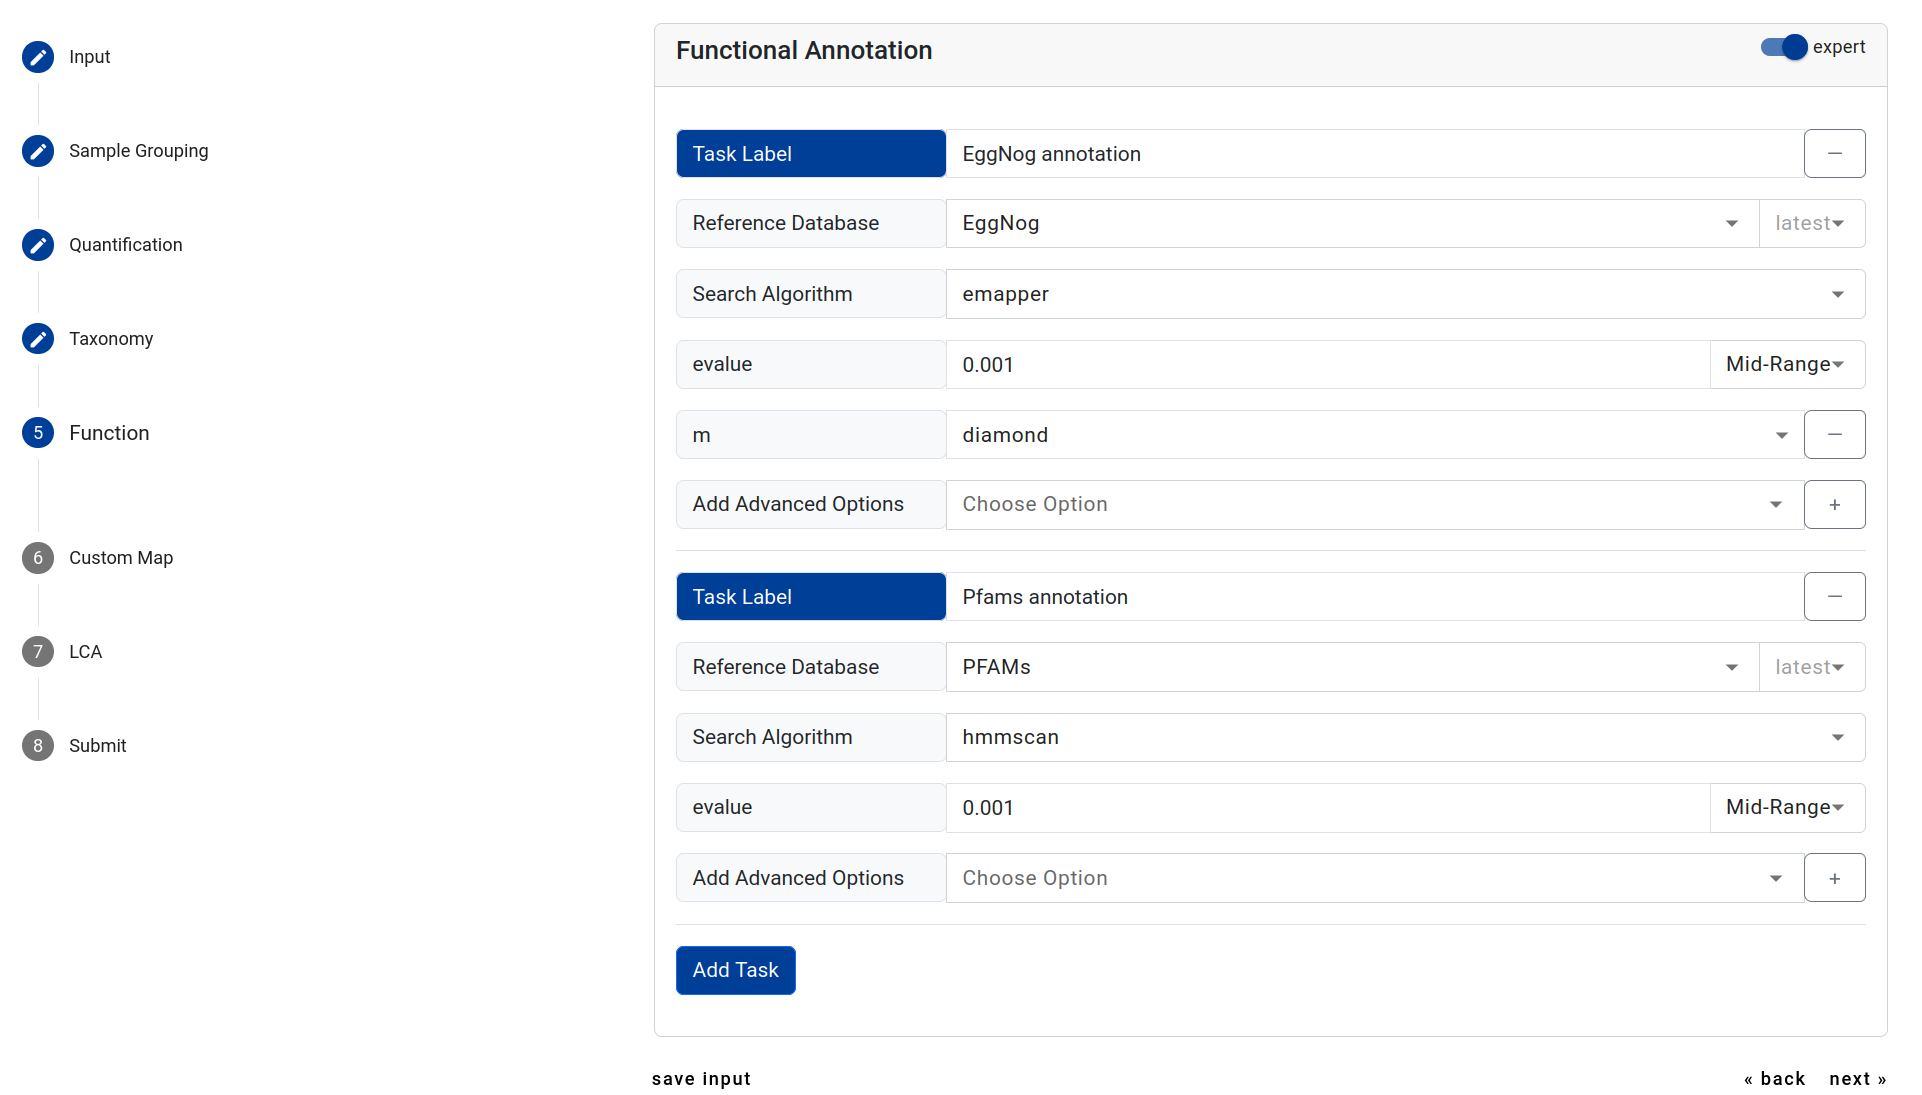Edit the Pfams evalue input field
The image size is (1922, 1095).
tap(1326, 808)
